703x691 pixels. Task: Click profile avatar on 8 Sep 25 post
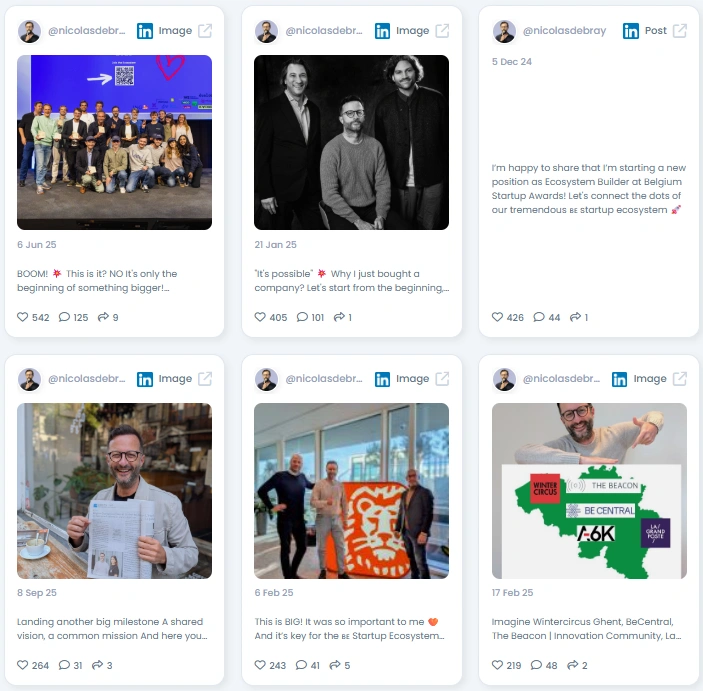(x=30, y=379)
